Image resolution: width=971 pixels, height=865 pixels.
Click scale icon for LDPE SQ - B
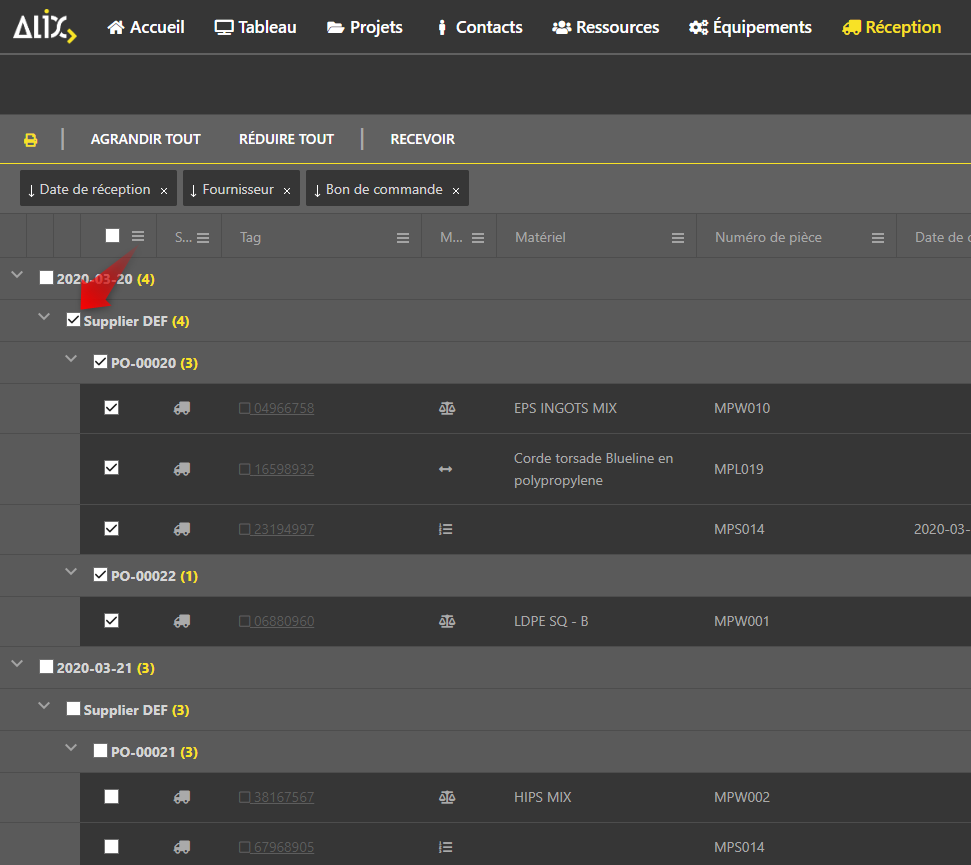click(447, 621)
